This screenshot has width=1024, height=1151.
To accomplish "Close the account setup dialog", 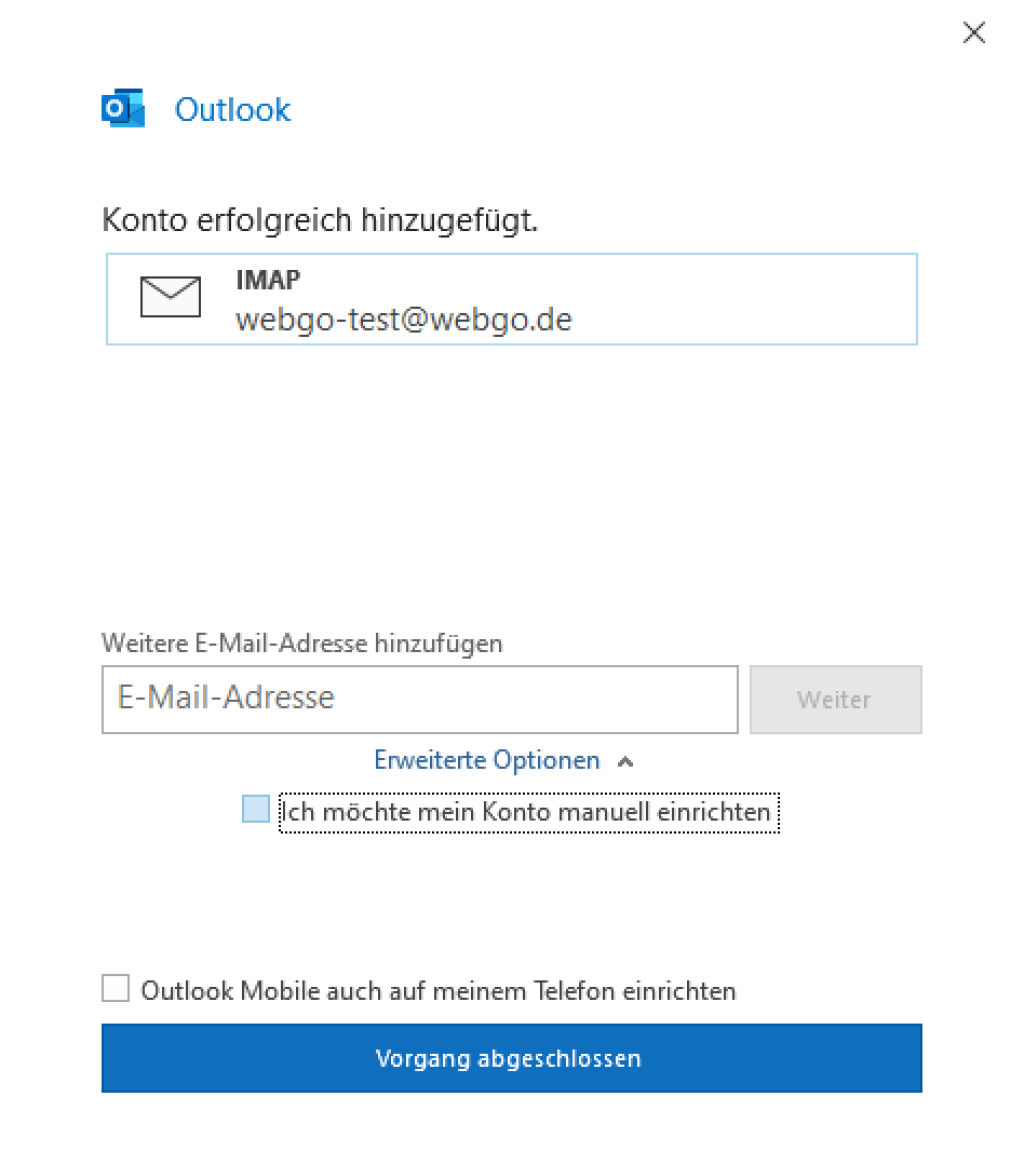I will pyautogui.click(x=973, y=33).
